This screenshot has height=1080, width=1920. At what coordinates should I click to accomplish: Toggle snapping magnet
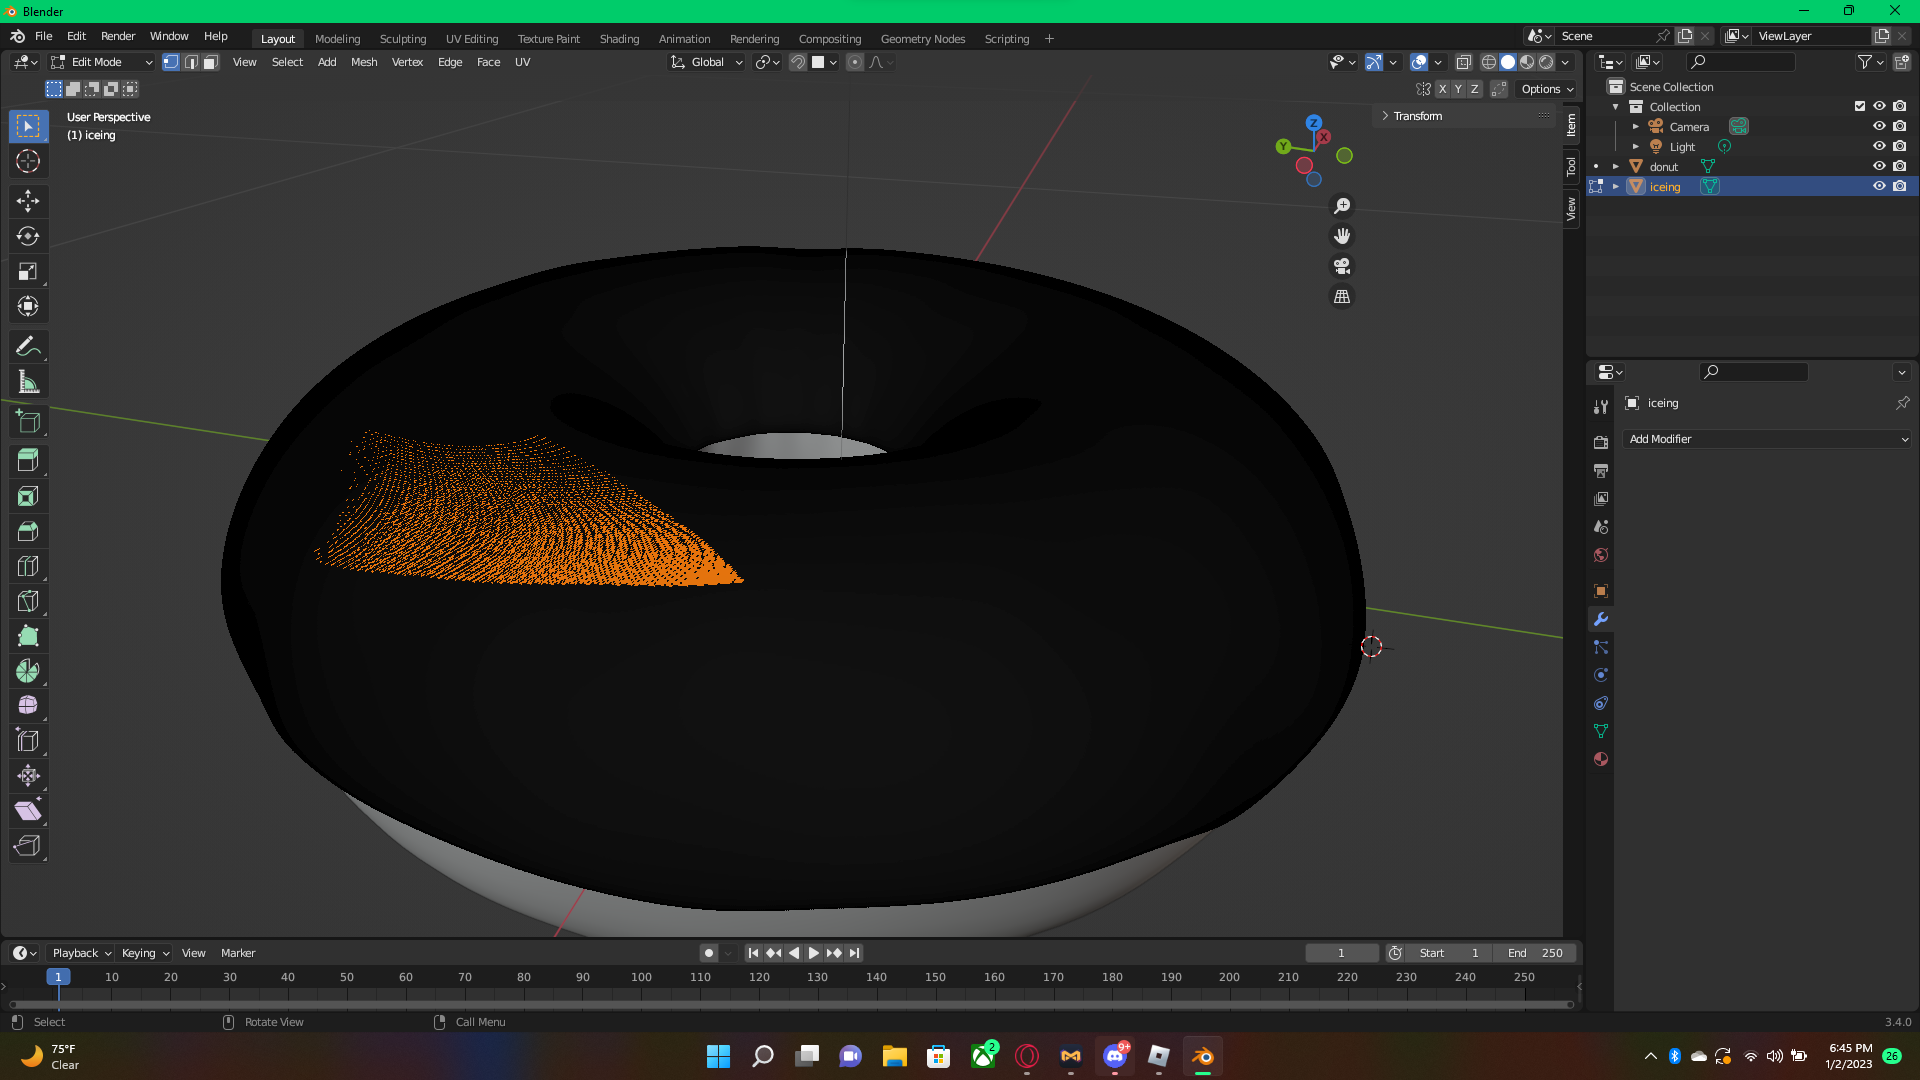[797, 62]
